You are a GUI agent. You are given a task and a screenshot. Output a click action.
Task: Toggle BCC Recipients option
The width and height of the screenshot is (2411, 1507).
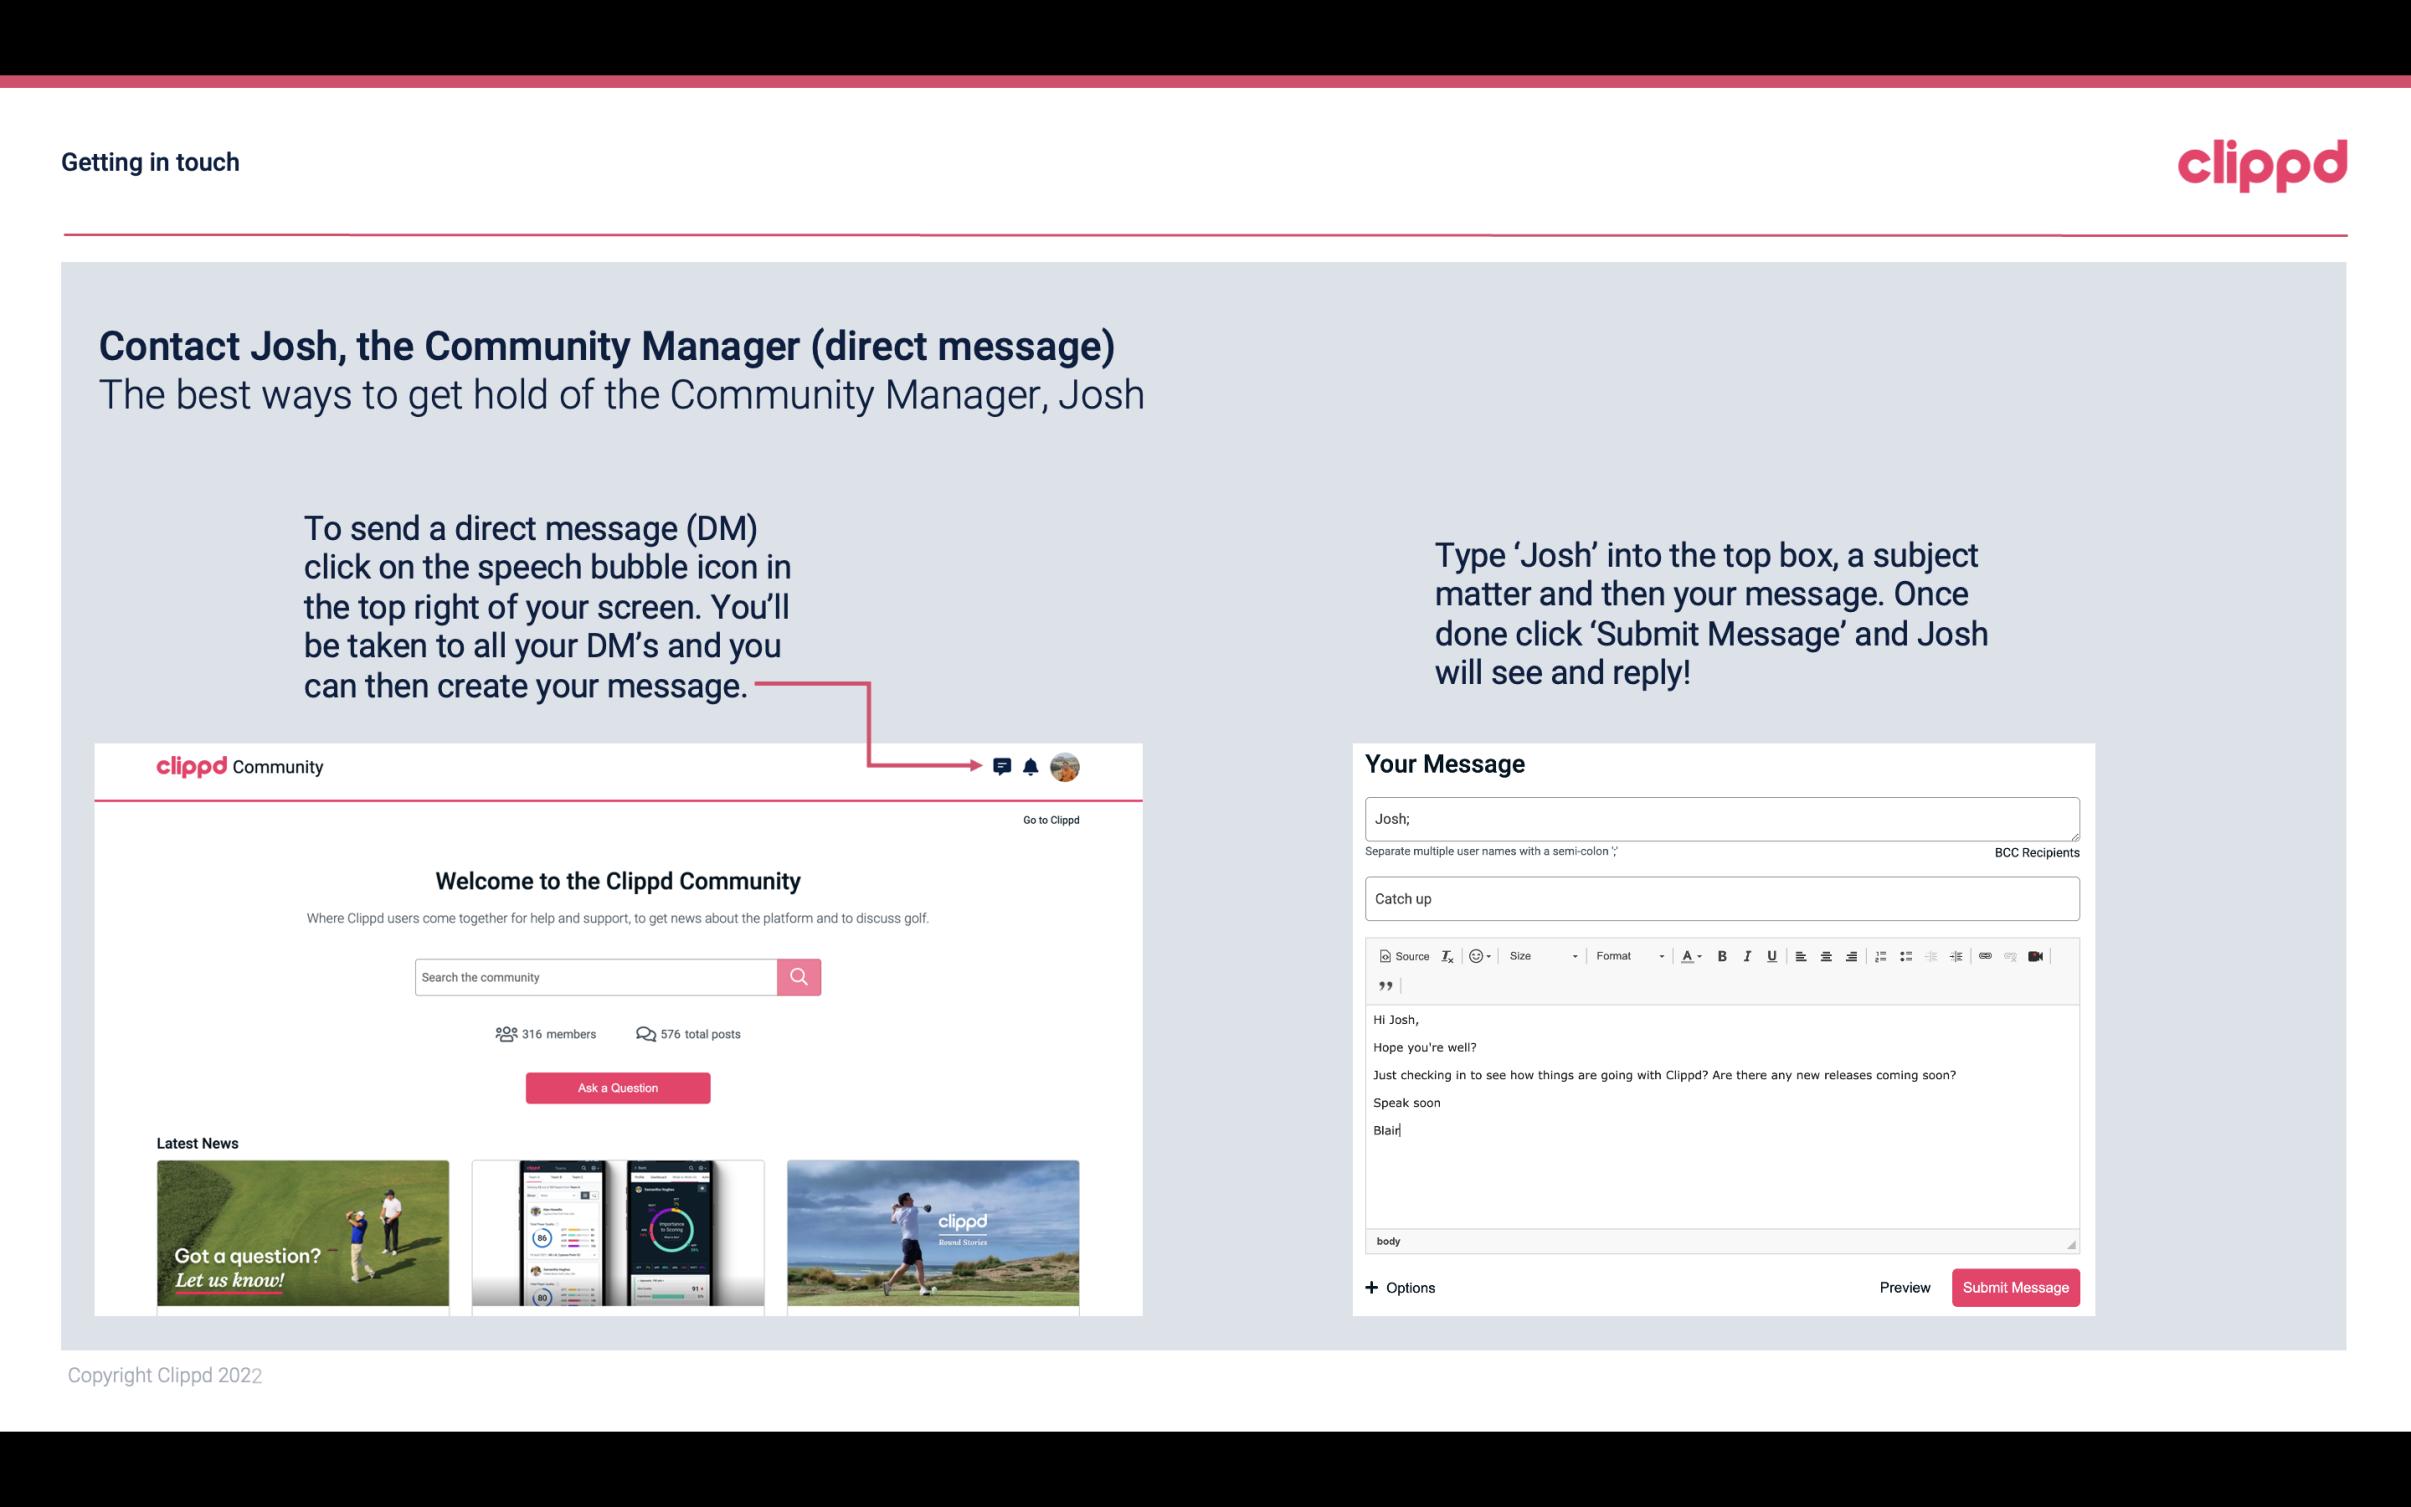(2036, 852)
